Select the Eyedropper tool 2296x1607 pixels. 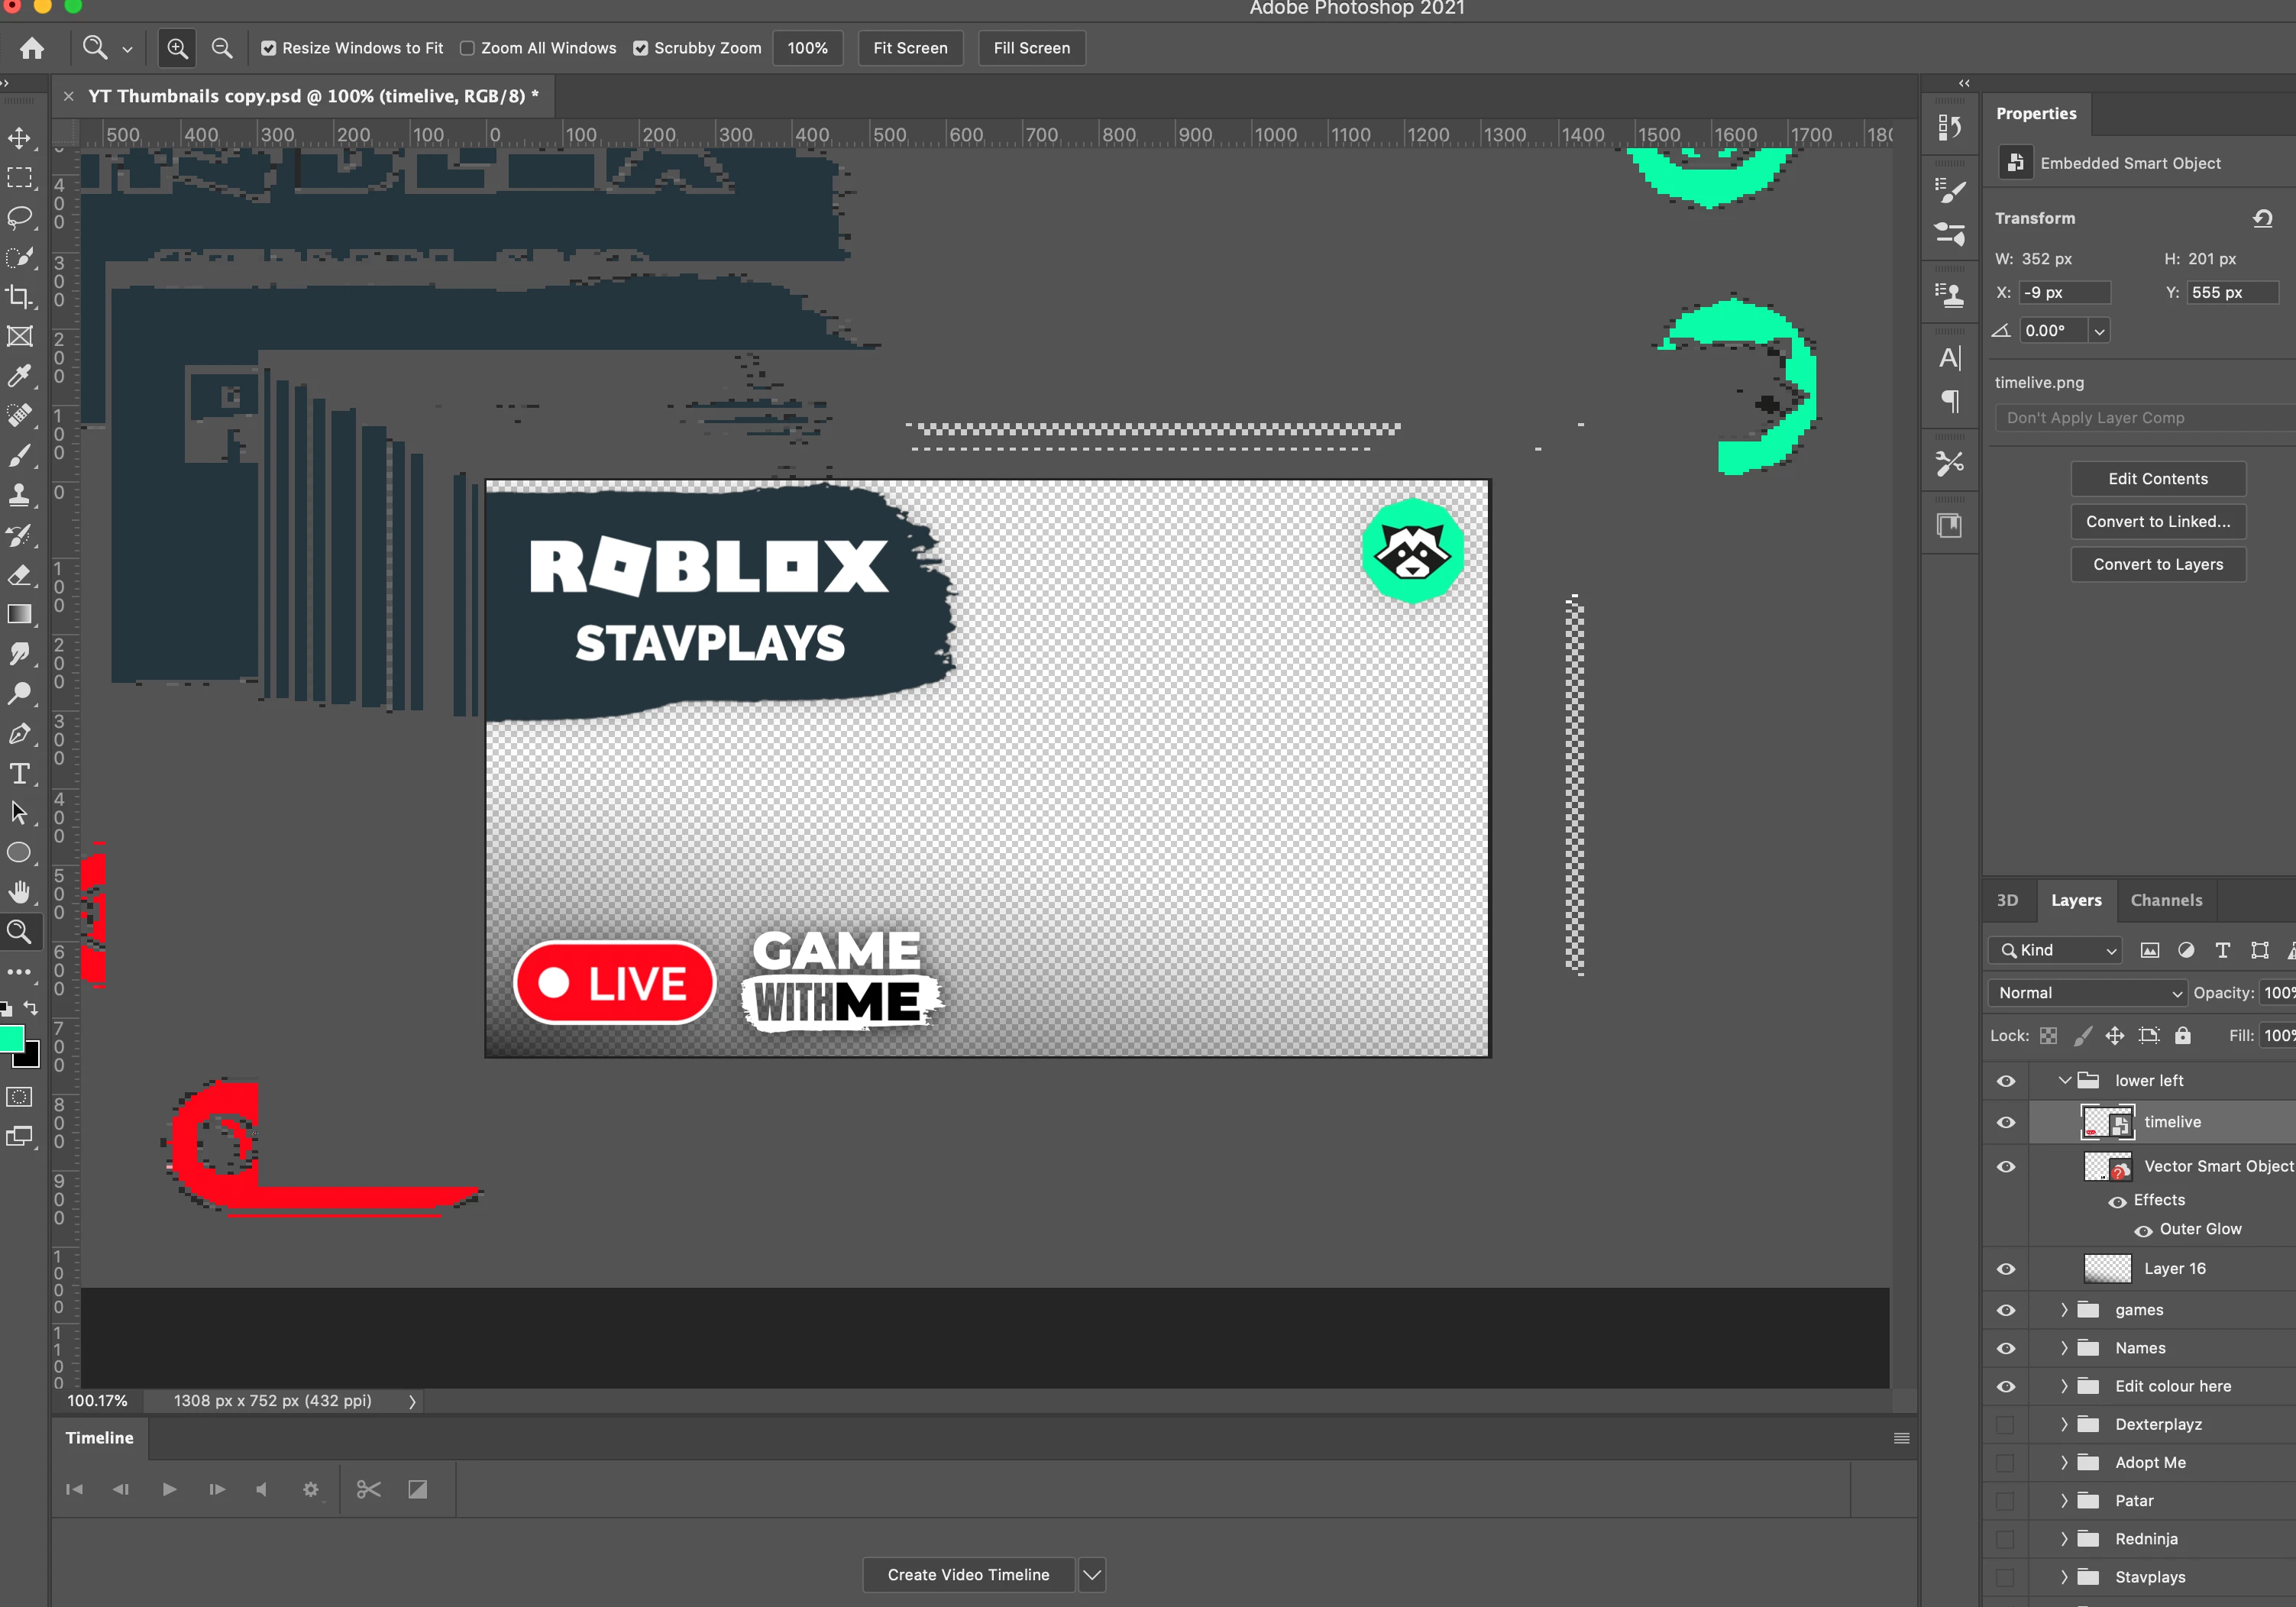point(20,376)
